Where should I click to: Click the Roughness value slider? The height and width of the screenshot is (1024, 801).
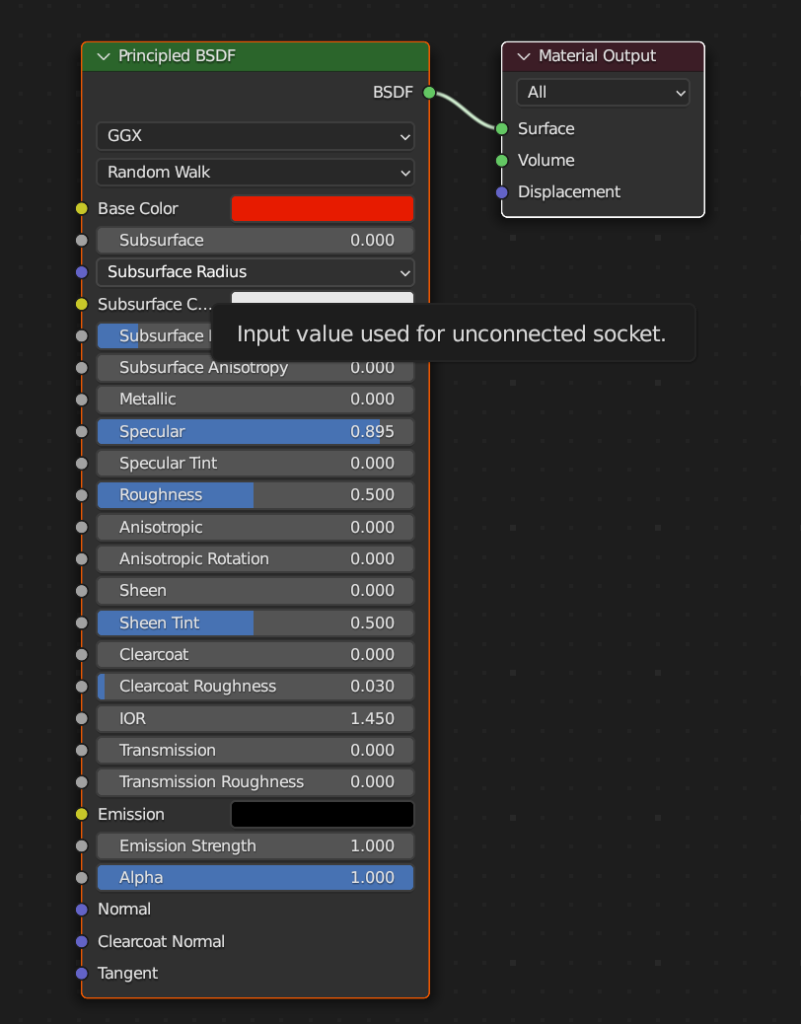click(x=255, y=495)
